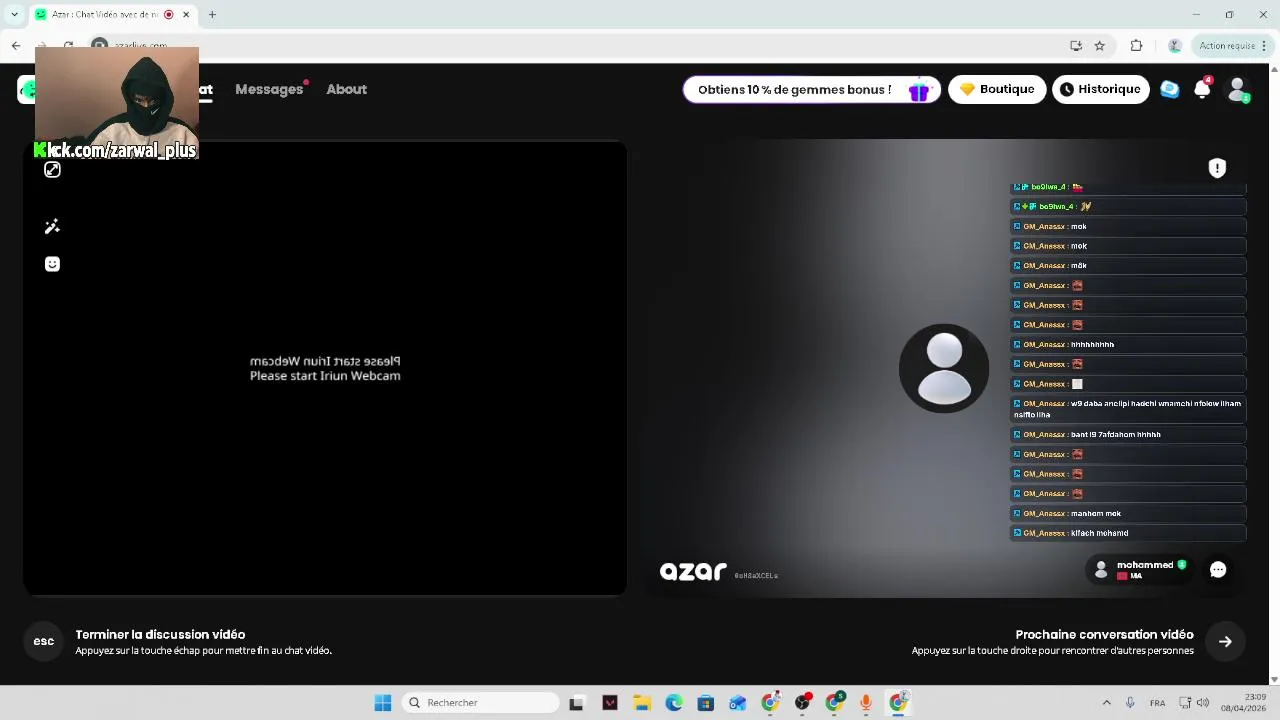Open Microsoft Edge from the taskbar
This screenshot has height=720, width=1280.
pos(674,703)
